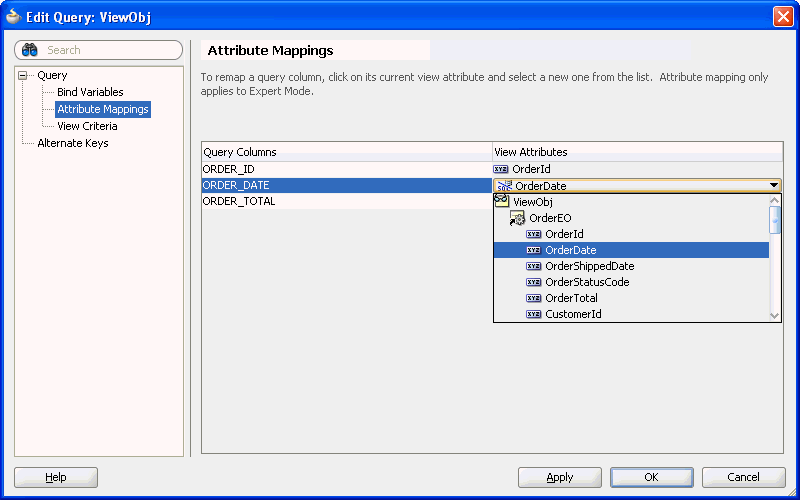Confirm with the OK button
The image size is (800, 500).
[x=652, y=477]
